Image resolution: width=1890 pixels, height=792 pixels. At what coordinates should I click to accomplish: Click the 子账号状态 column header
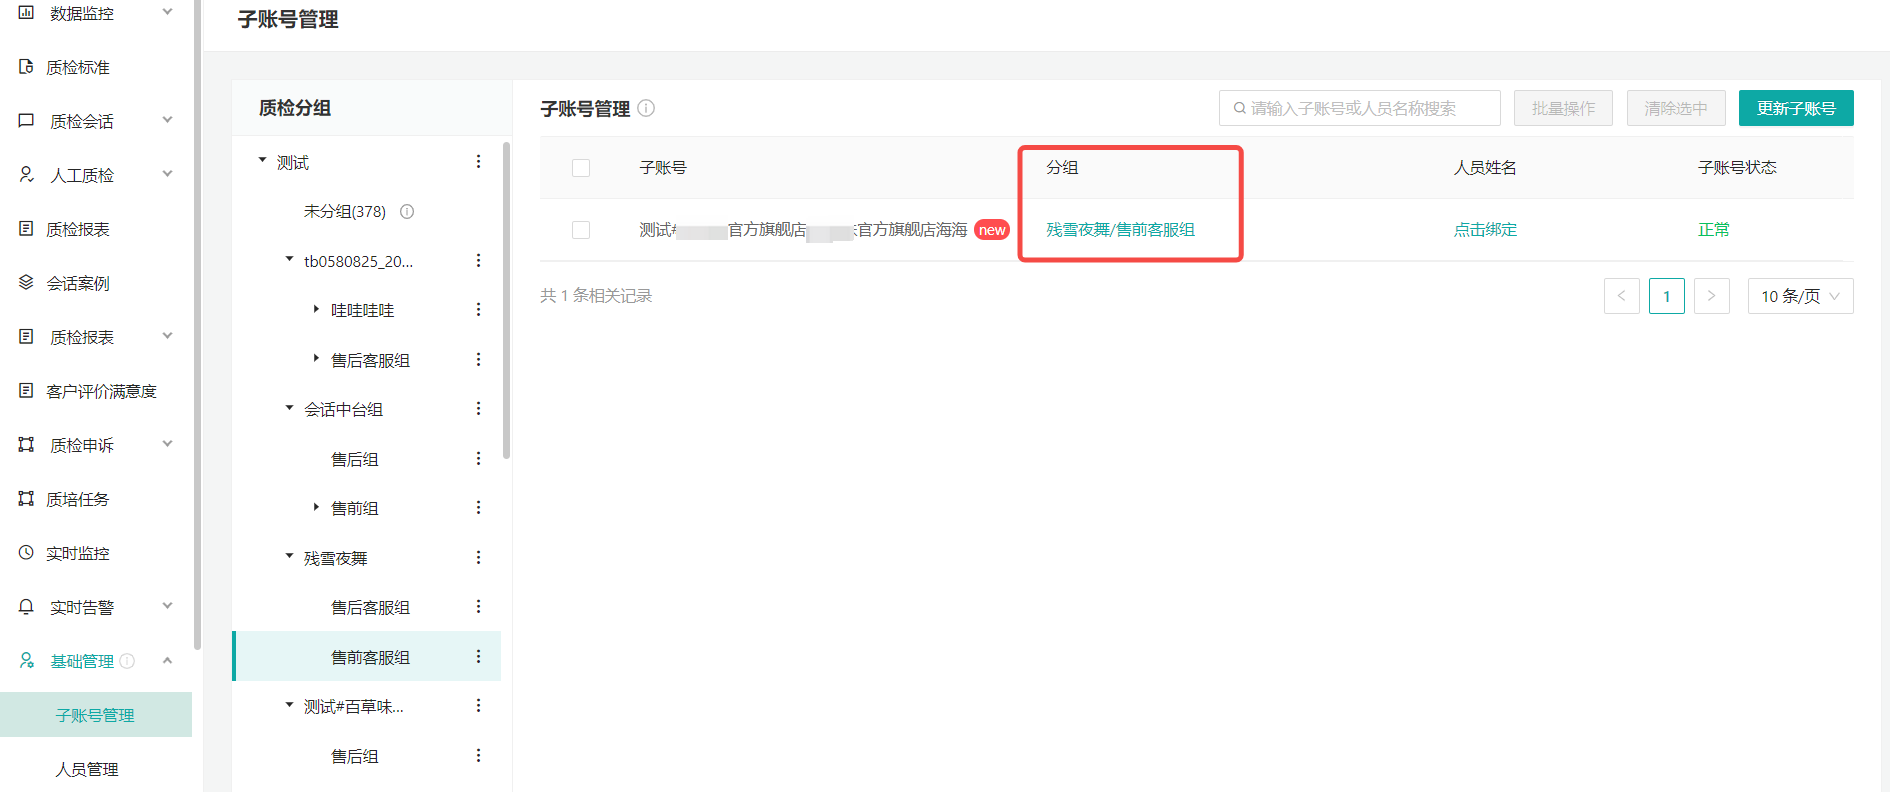pos(1737,168)
